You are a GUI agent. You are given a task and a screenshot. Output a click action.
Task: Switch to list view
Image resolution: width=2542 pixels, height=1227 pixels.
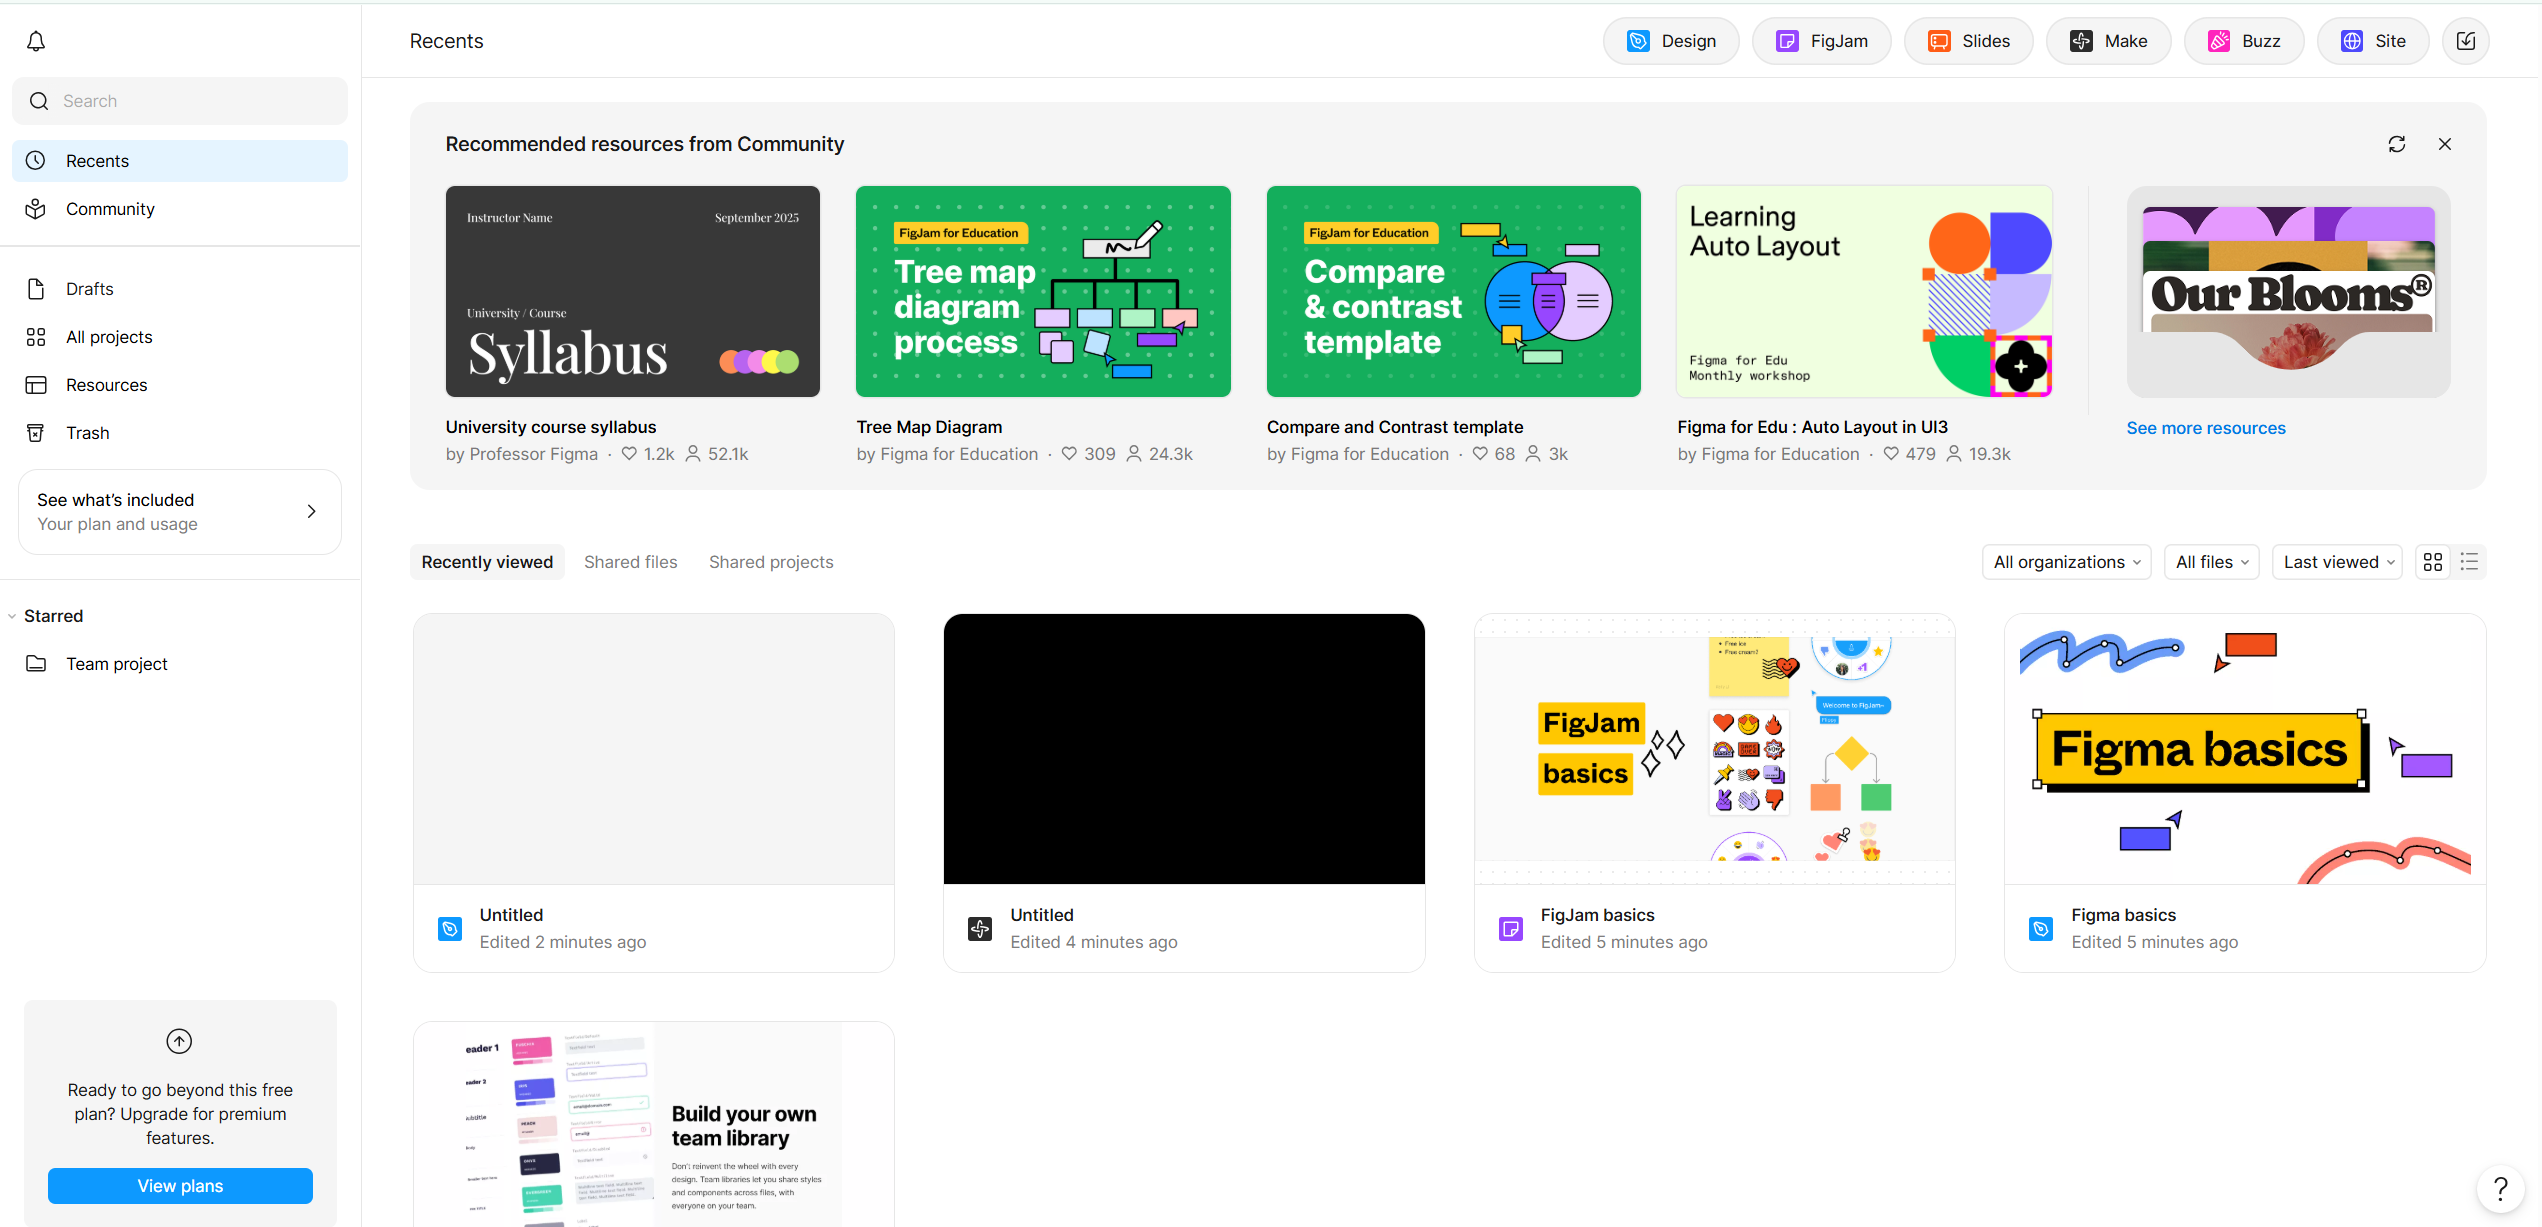point(2469,562)
